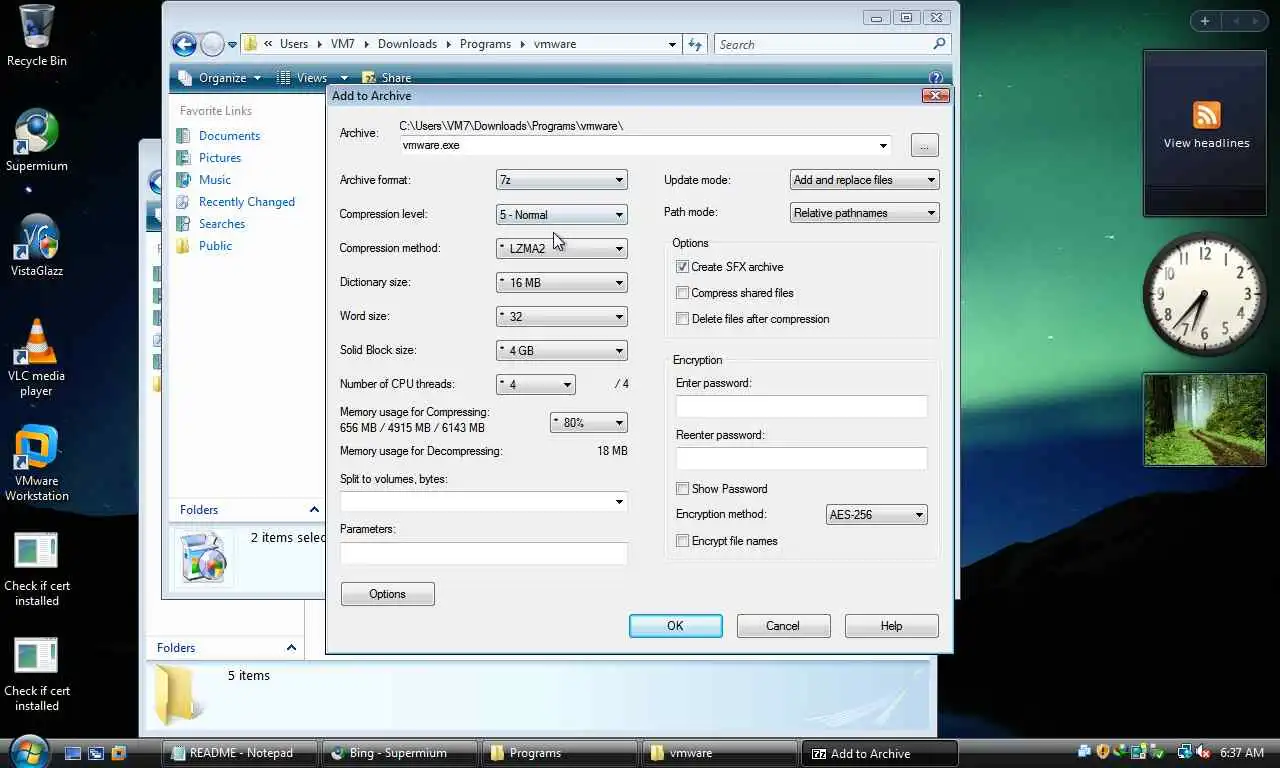Click the Explorer back arrow button
This screenshot has width=1280, height=768.
click(184, 44)
